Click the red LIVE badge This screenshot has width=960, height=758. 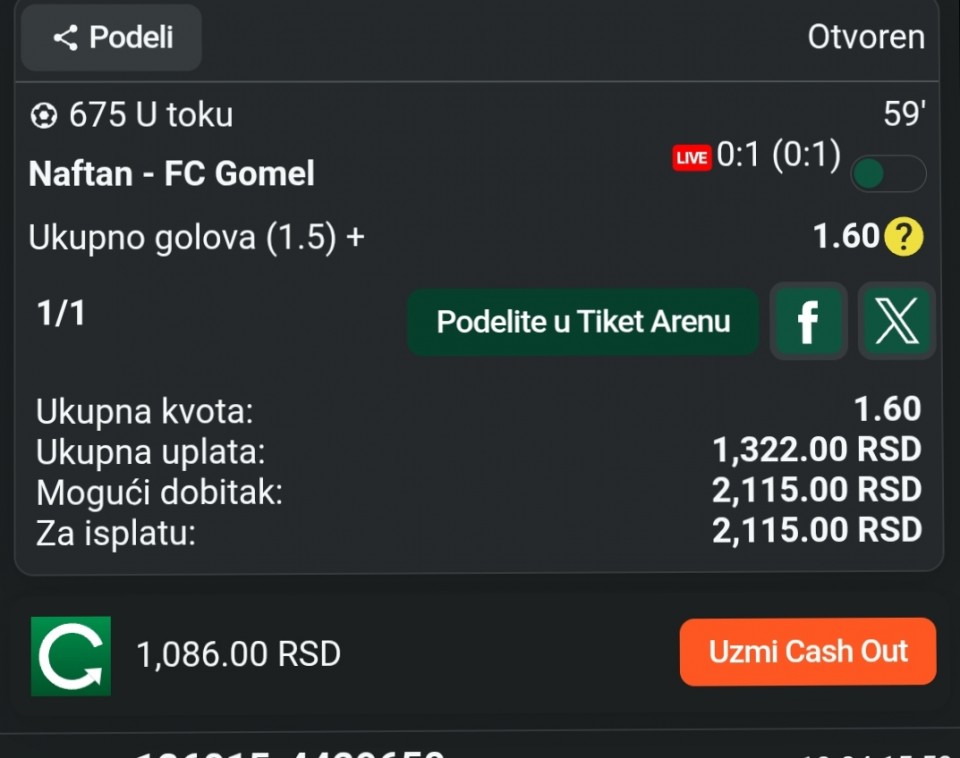coord(692,158)
